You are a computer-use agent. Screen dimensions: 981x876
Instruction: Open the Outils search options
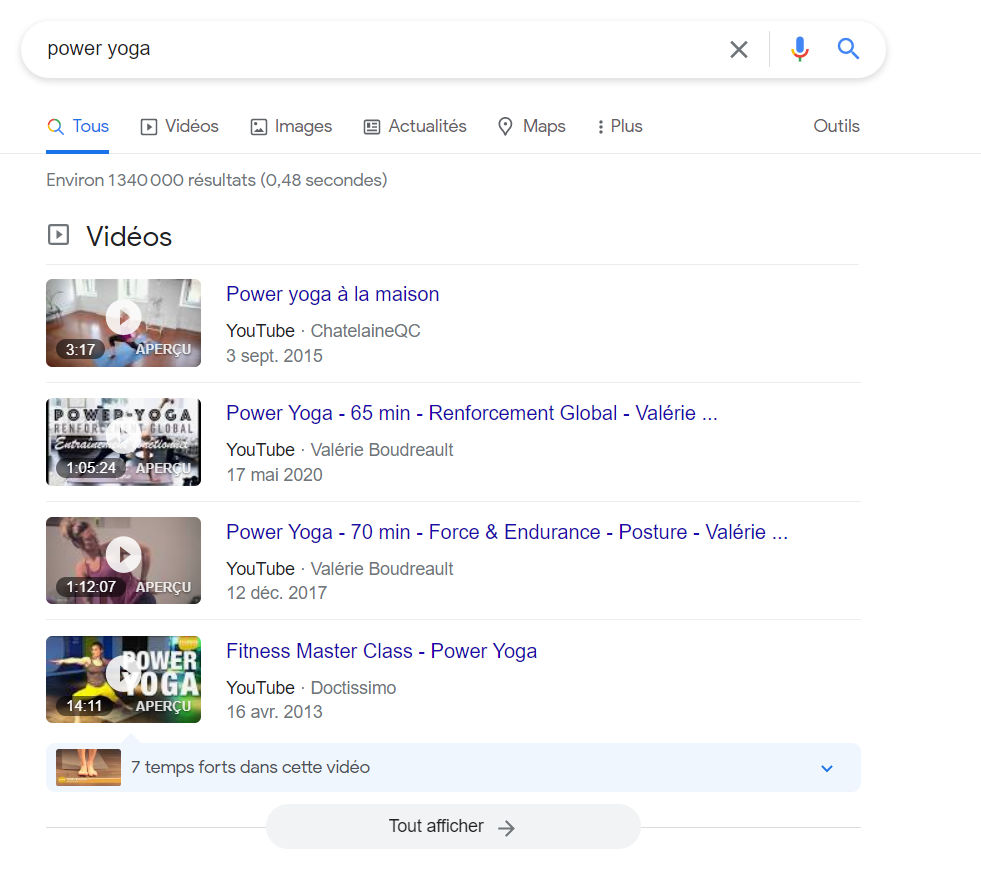pyautogui.click(x=836, y=126)
